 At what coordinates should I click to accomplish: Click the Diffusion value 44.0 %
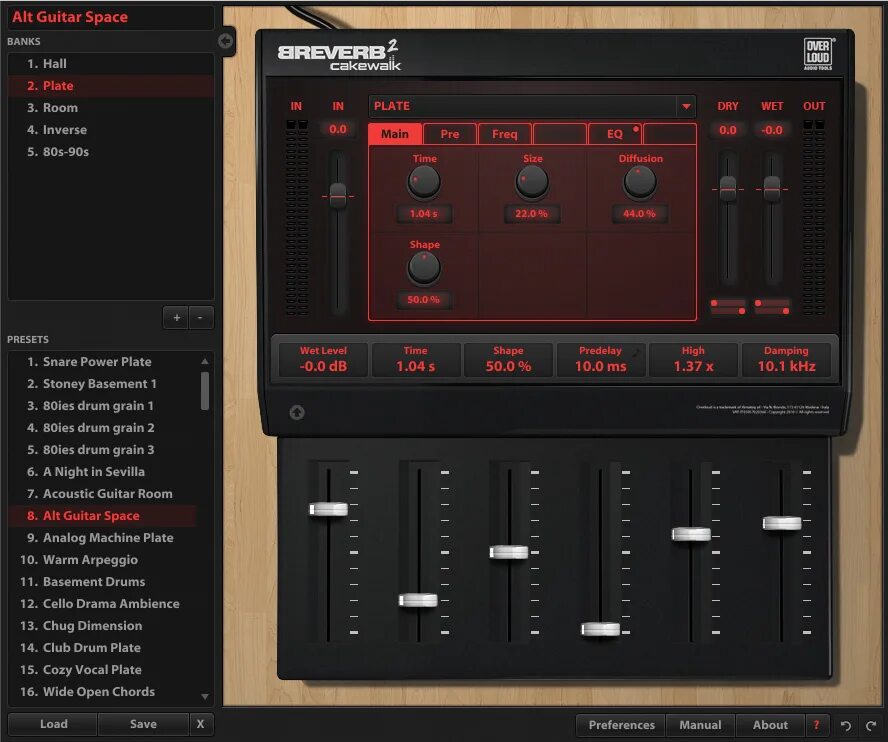(639, 214)
